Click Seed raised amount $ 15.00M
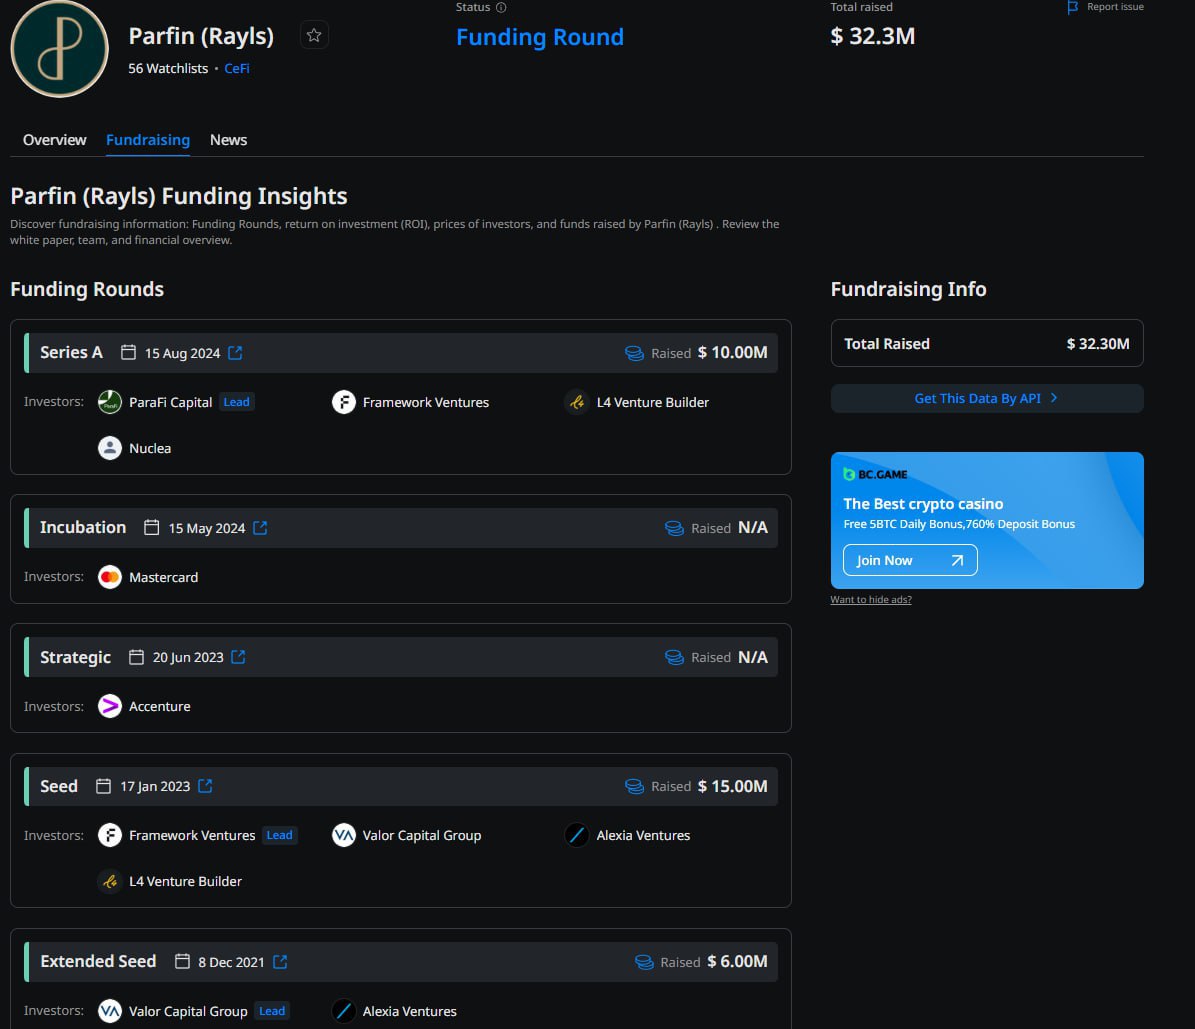Screen dimensions: 1195x1029 tap(732, 786)
